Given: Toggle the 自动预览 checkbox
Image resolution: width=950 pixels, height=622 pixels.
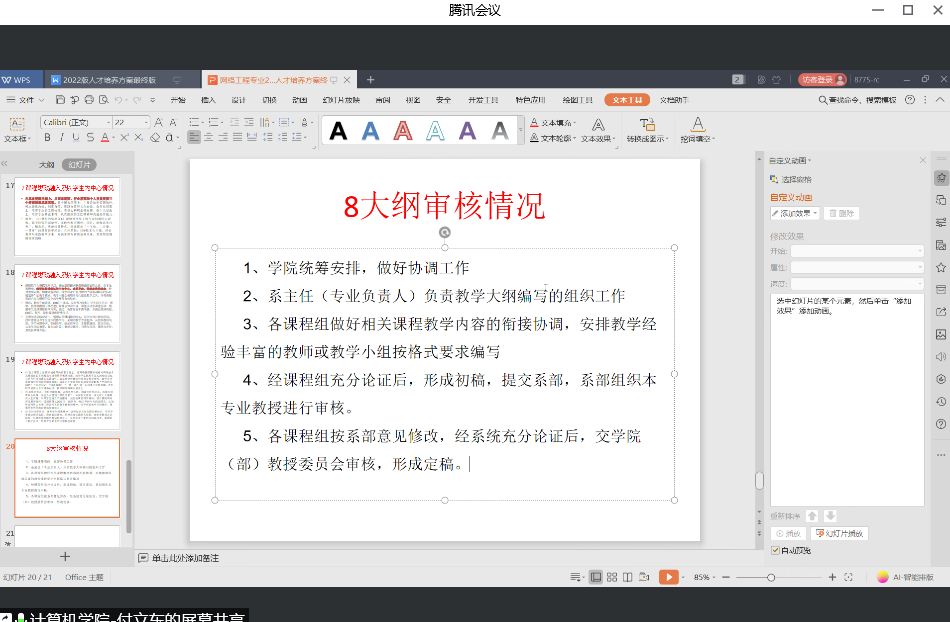Looking at the screenshot, I should pyautogui.click(x=776, y=550).
